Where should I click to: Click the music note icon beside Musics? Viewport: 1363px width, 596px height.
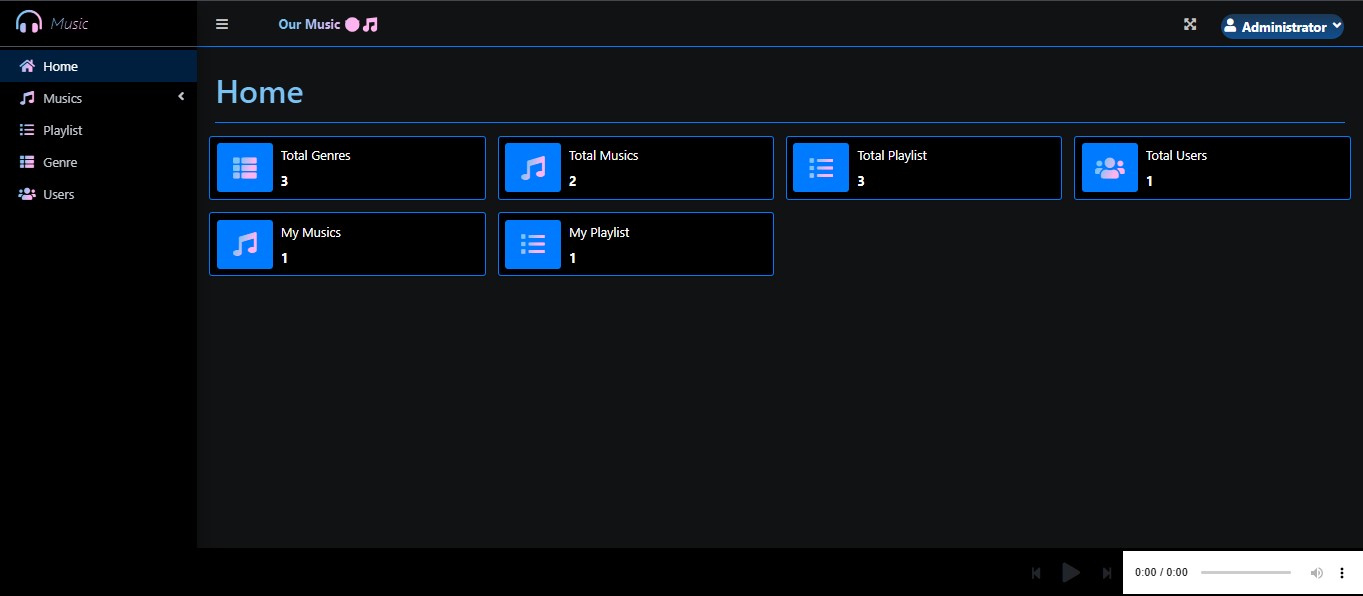[x=27, y=98]
